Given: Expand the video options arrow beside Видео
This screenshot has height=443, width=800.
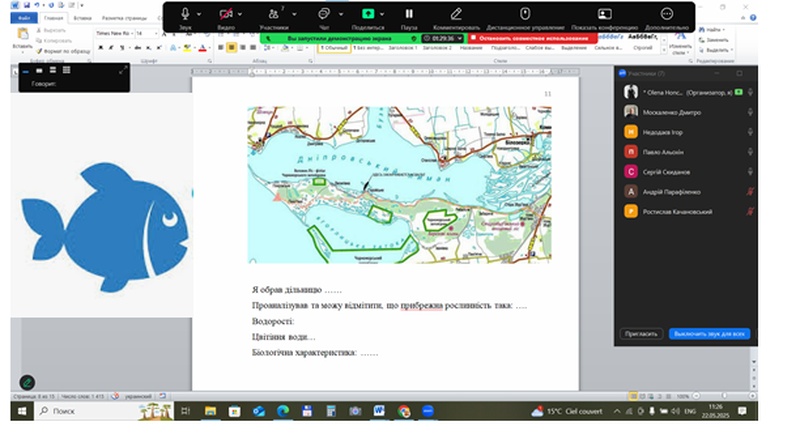Looking at the screenshot, I should [243, 13].
